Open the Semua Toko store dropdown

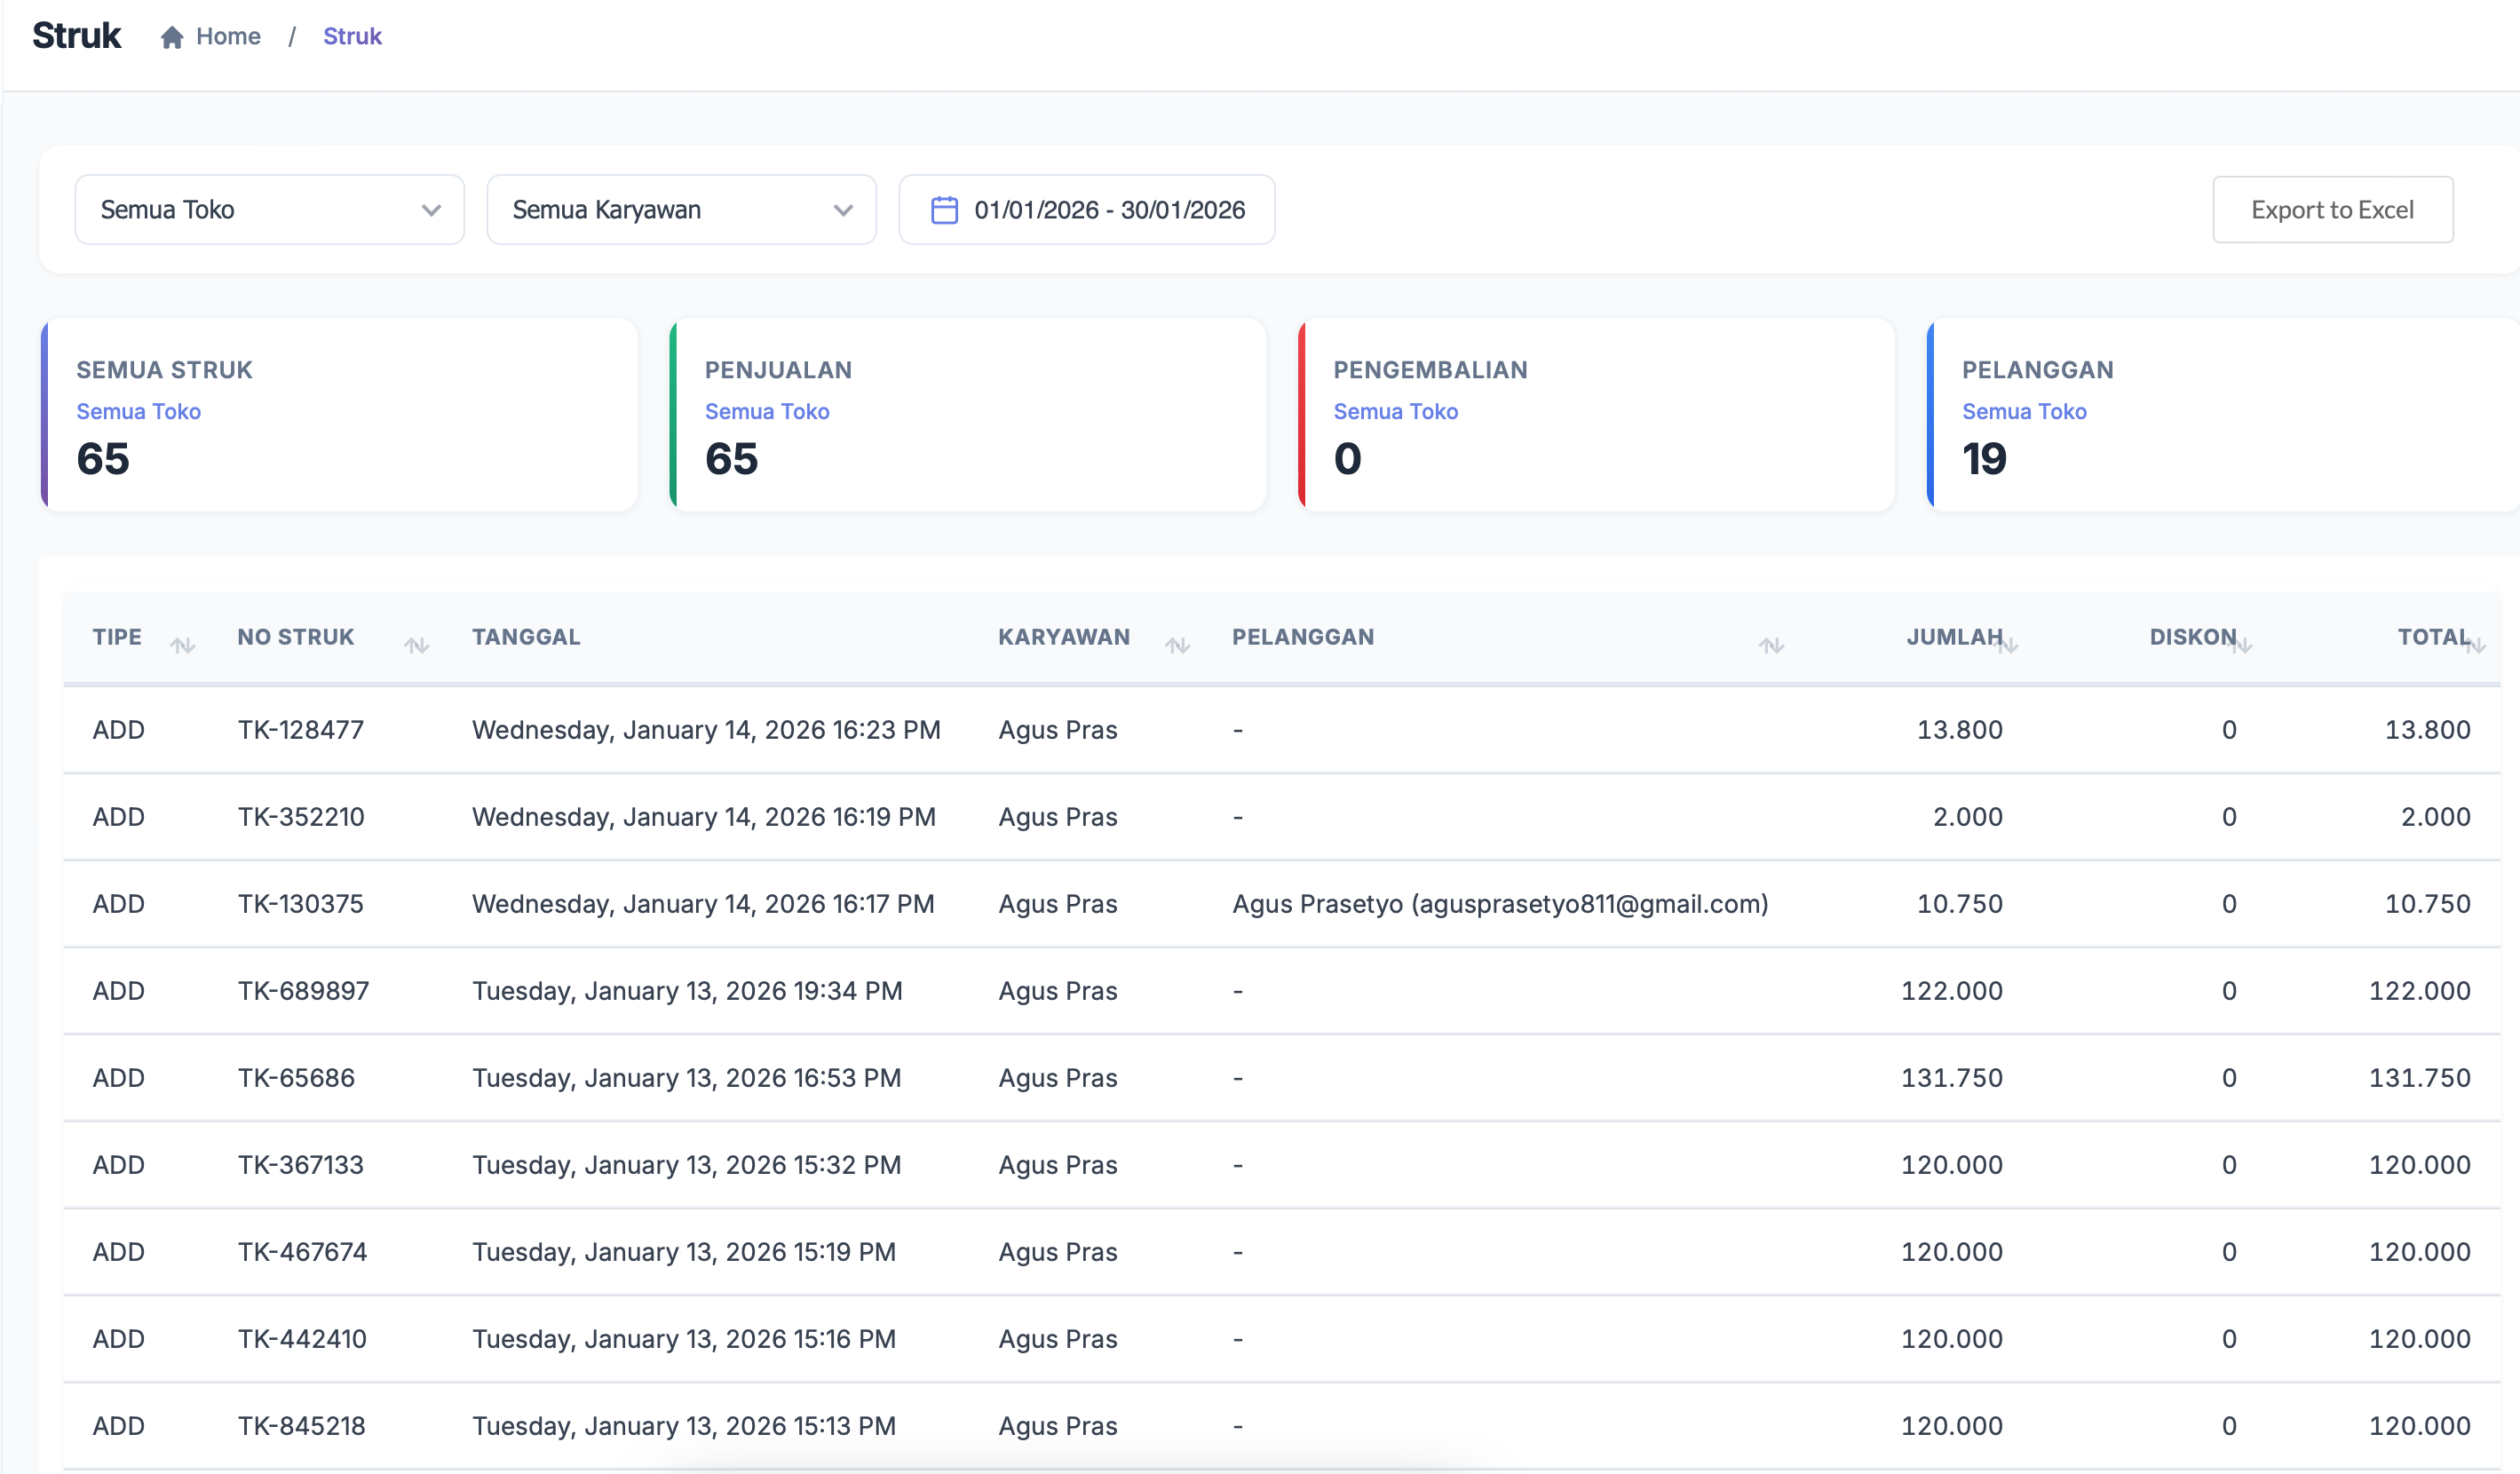click(269, 210)
